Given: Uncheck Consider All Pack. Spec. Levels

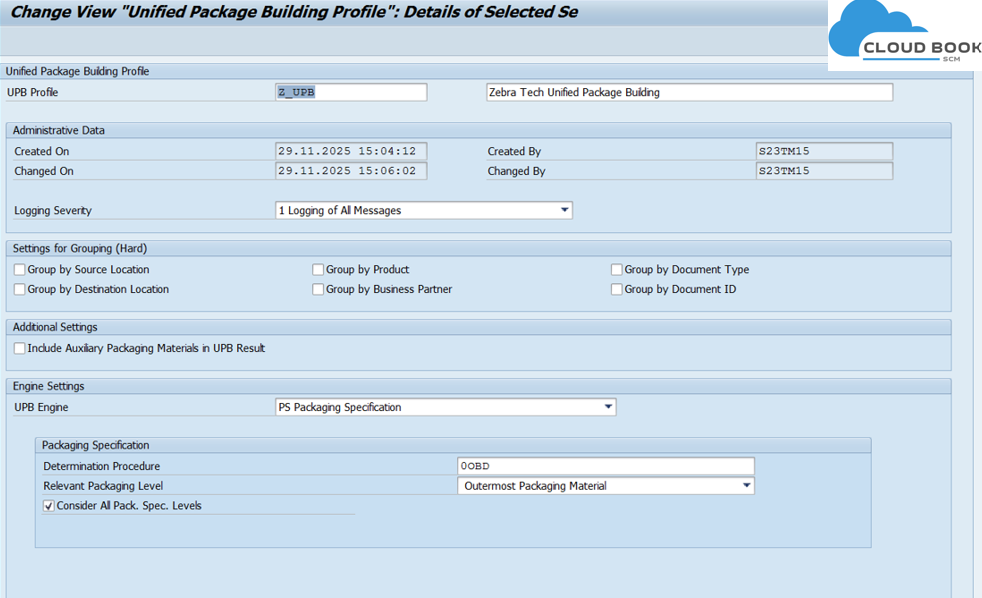Looking at the screenshot, I should point(49,506).
